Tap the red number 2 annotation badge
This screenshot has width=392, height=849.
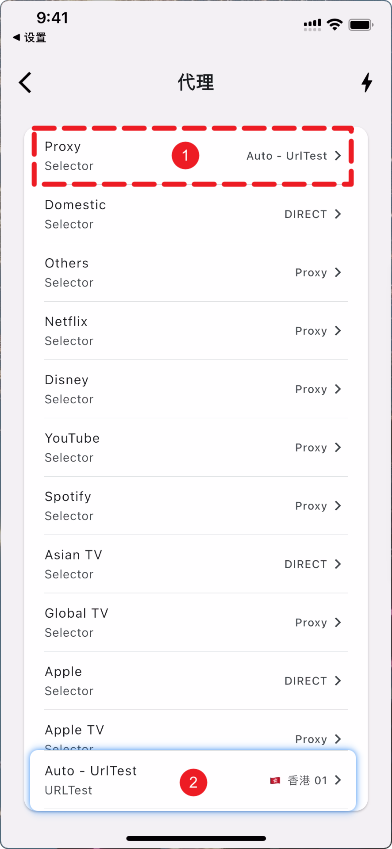point(193,782)
